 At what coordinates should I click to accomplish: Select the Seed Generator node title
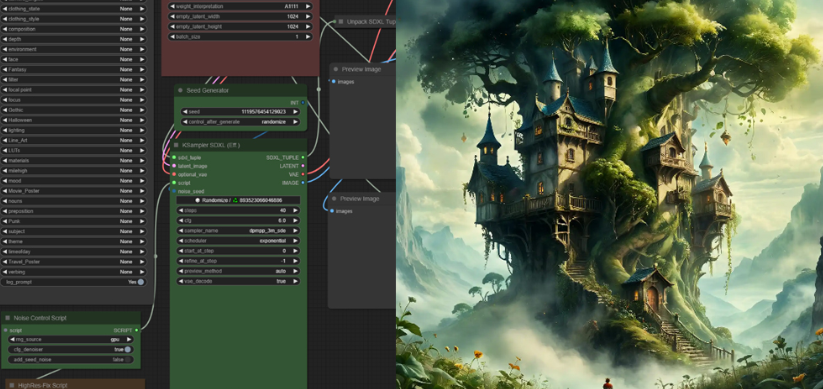point(207,90)
